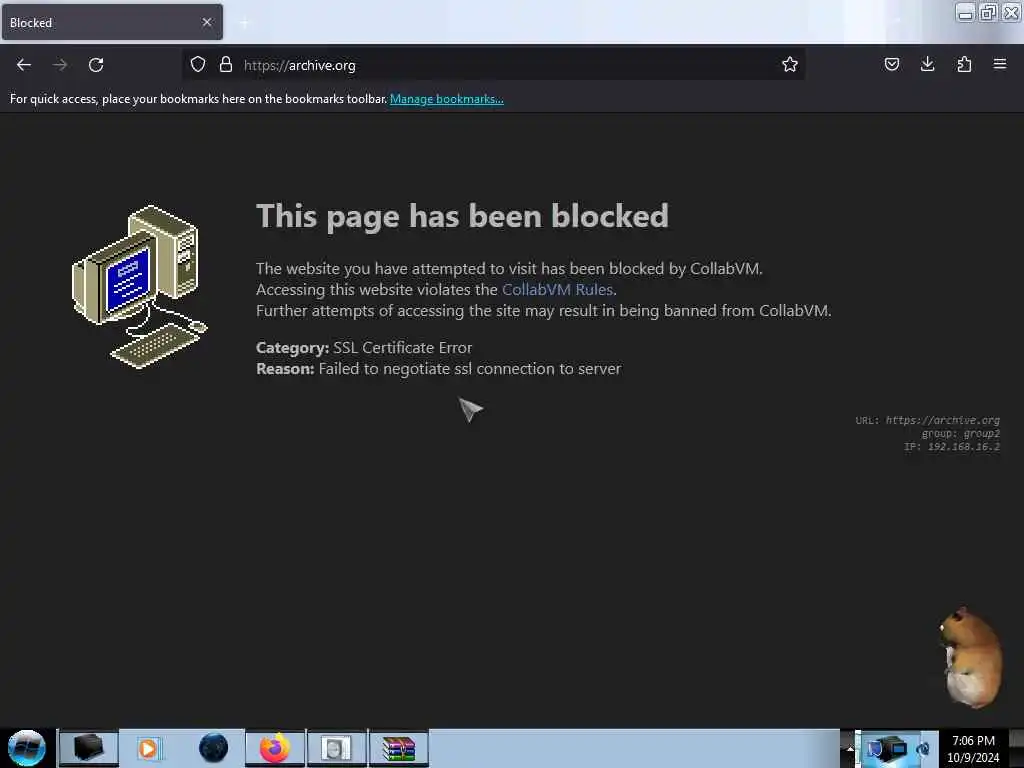Screen dimensions: 1024x768
Task: Click the 'URL: https://archive.org' debug text
Action: click(x=927, y=421)
